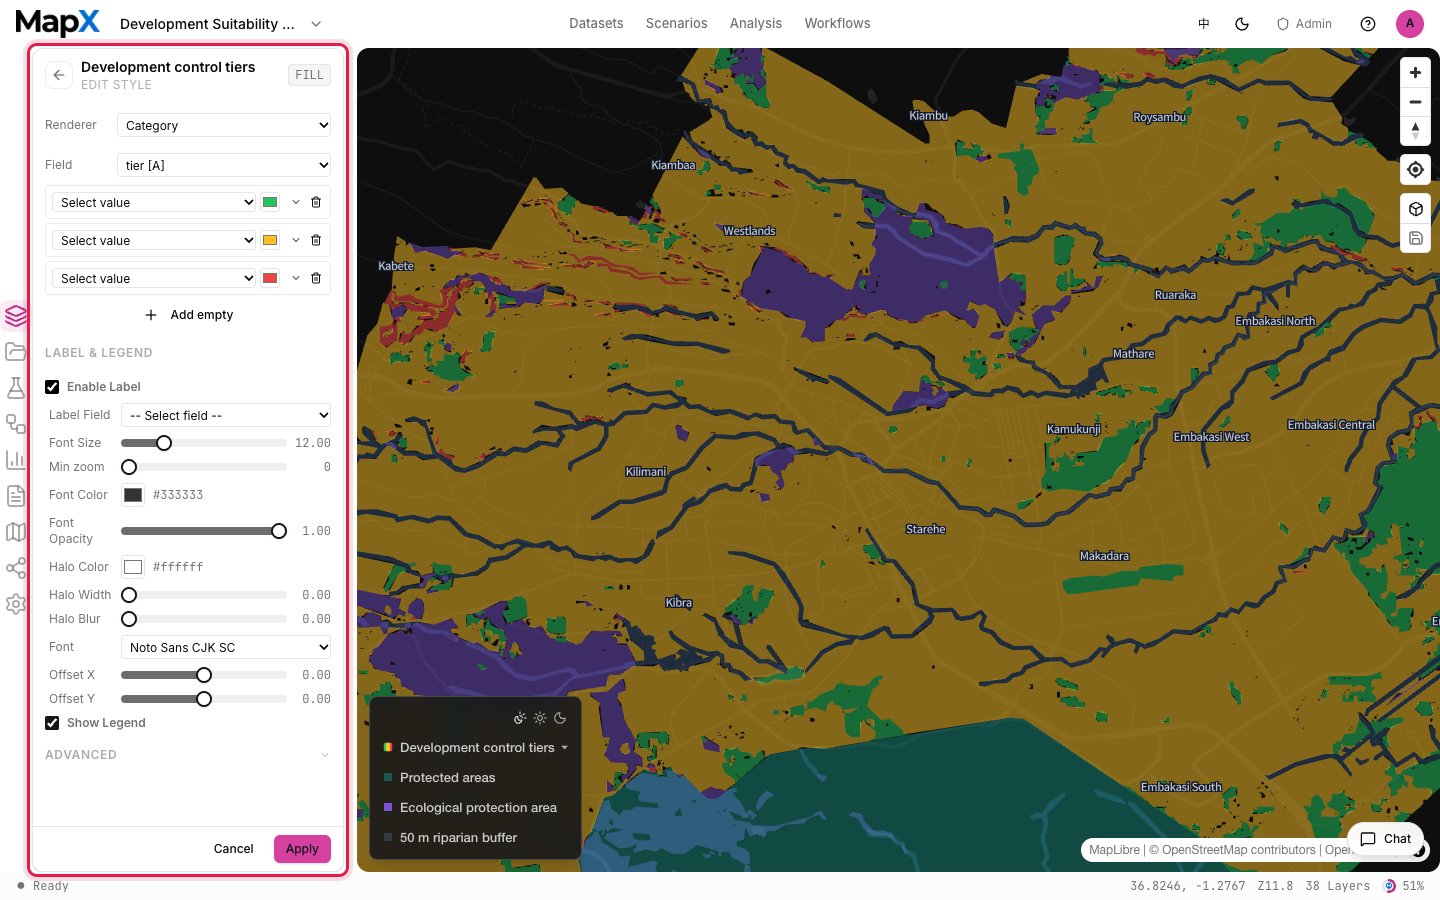
Task: Click green category color swatch
Action: pos(270,202)
